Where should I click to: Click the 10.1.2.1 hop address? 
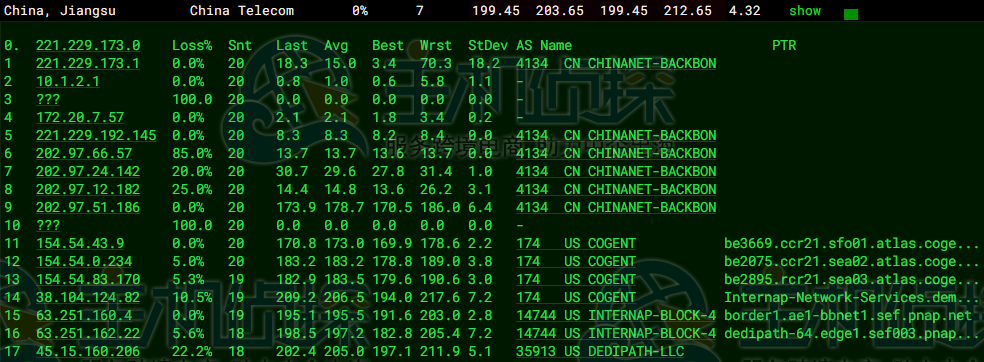pos(67,82)
